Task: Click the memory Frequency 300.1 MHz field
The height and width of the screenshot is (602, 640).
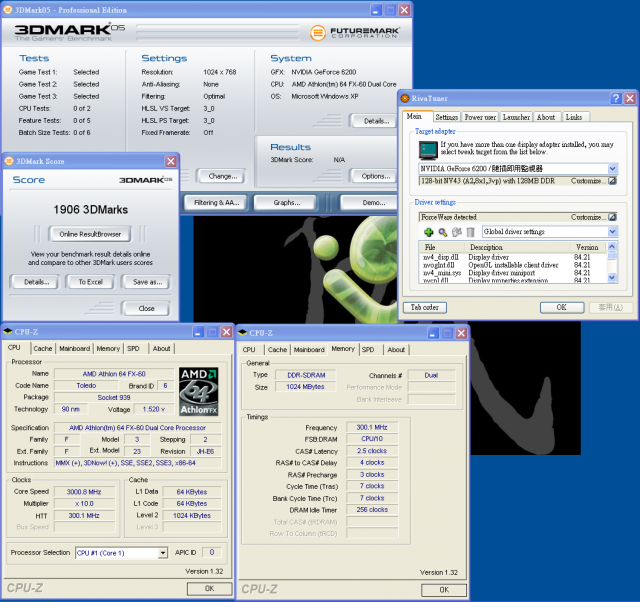Action: tap(372, 427)
